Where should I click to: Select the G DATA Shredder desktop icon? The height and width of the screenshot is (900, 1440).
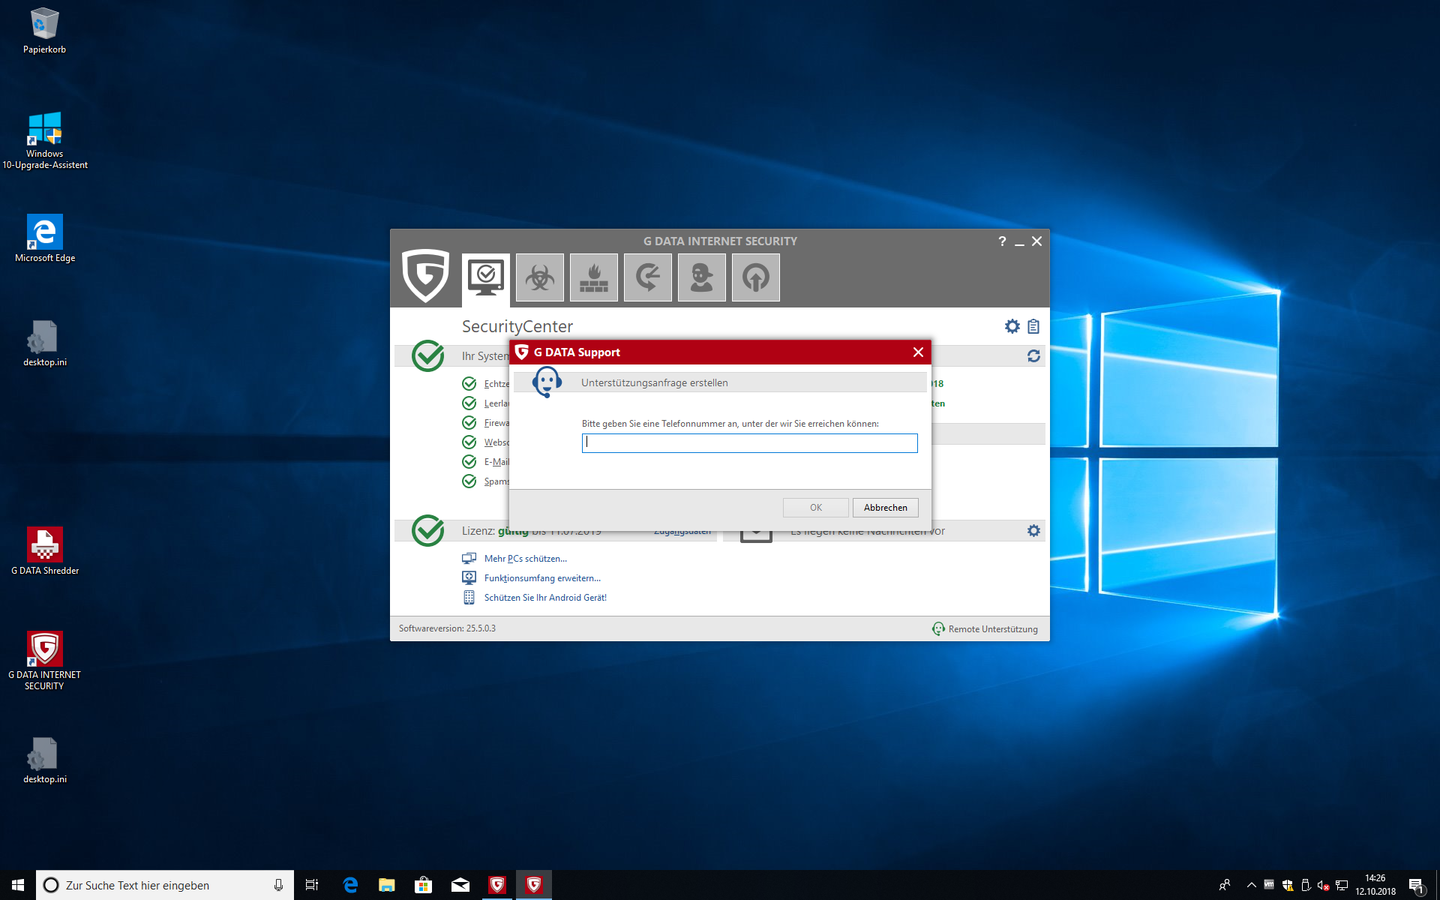coord(45,551)
